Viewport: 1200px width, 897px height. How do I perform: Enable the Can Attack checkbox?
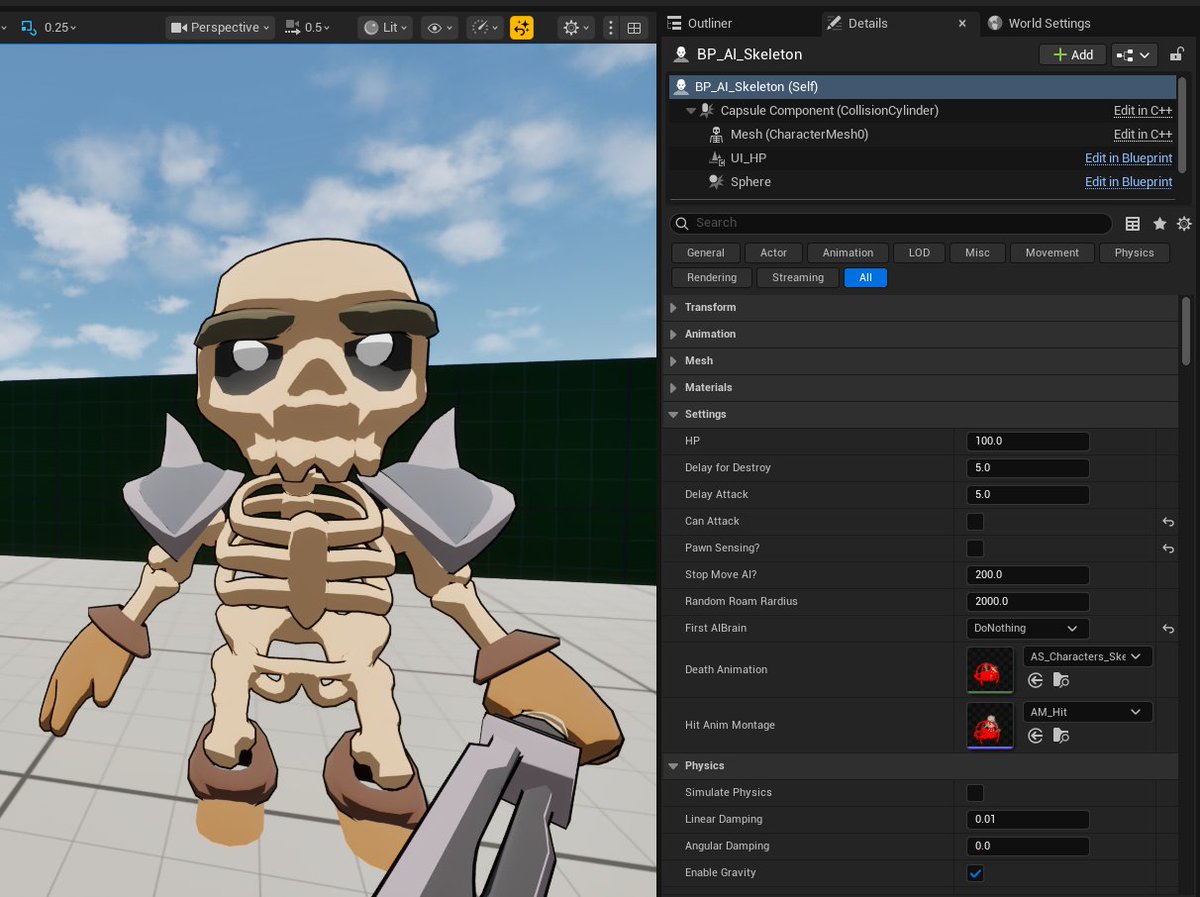(x=974, y=521)
